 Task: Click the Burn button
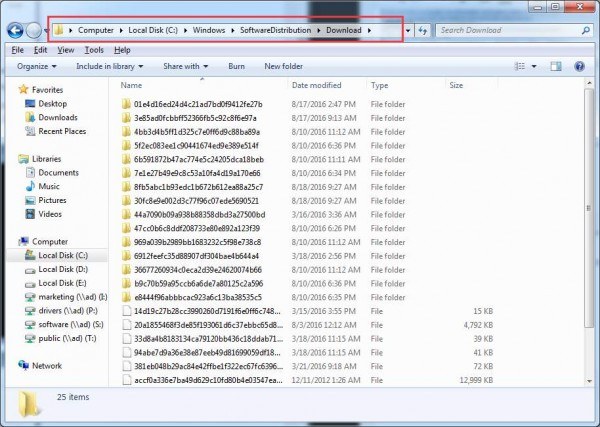tap(236, 66)
